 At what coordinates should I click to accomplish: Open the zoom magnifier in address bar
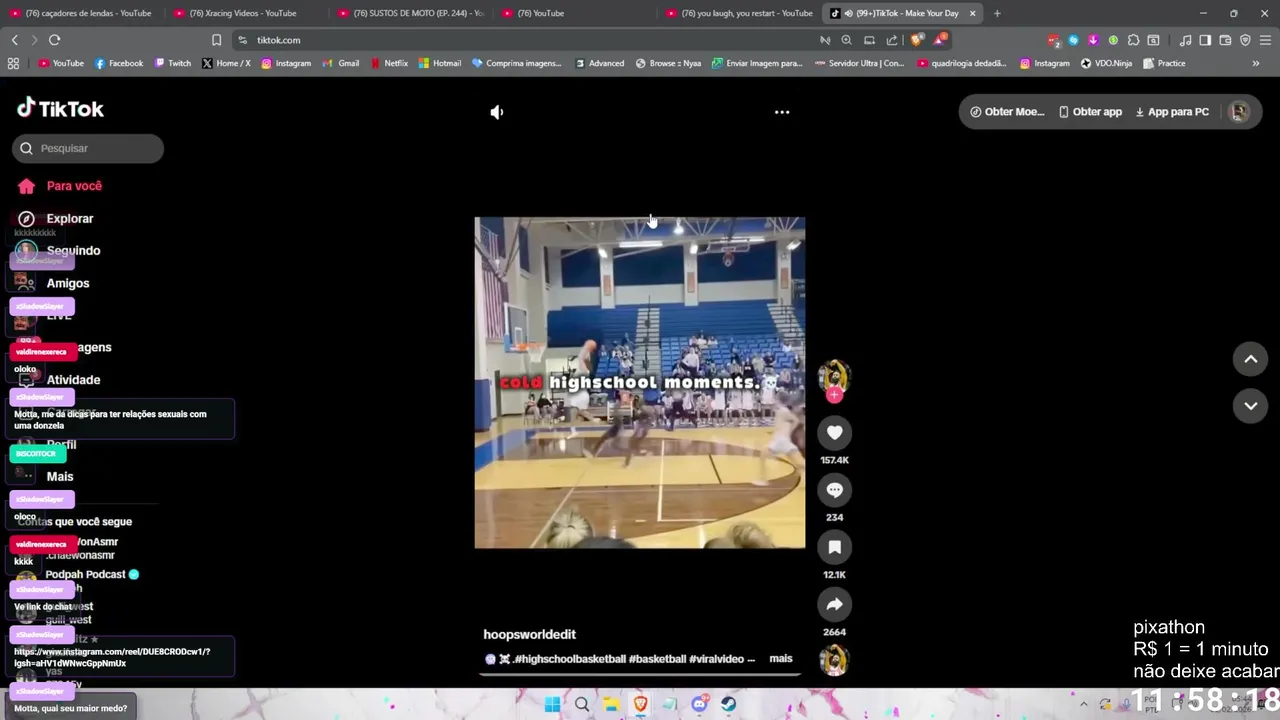point(847,40)
